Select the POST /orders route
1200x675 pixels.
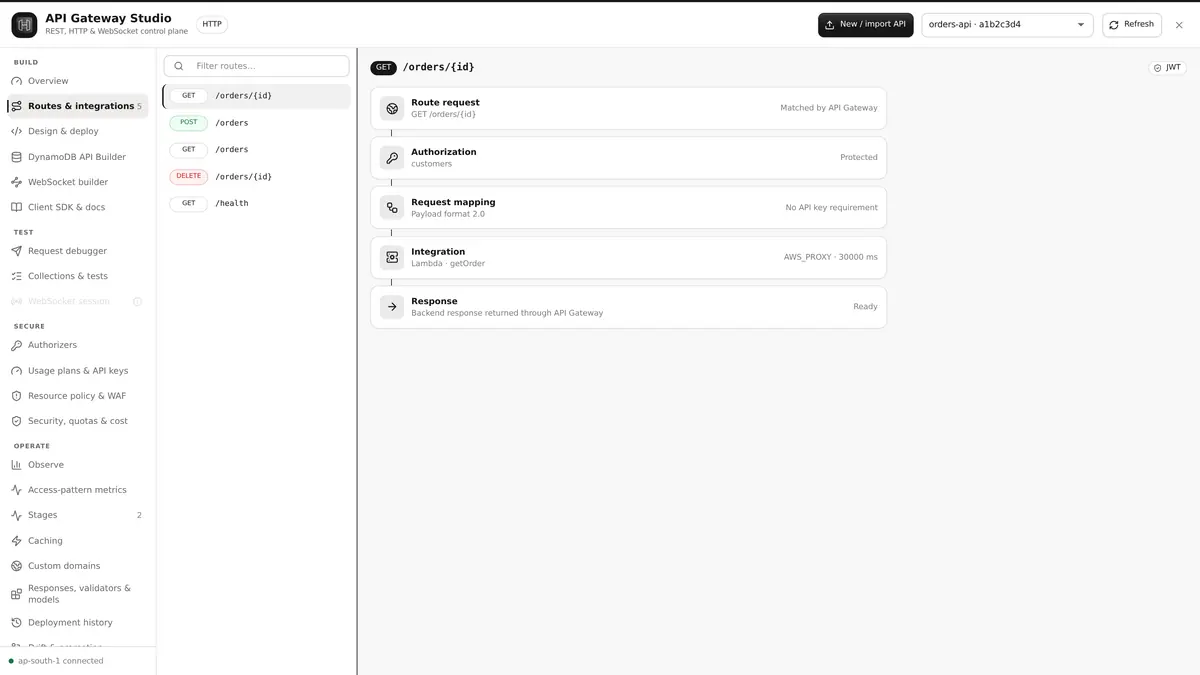[x=257, y=123]
